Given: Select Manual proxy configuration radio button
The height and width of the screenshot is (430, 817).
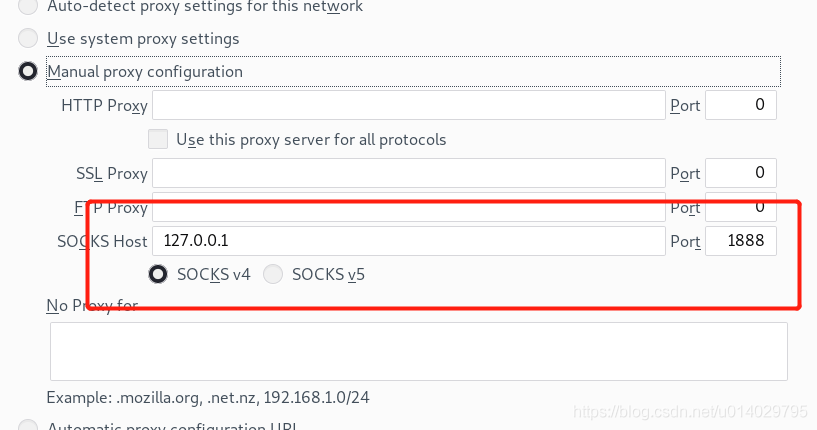Looking at the screenshot, I should pyautogui.click(x=29, y=72).
